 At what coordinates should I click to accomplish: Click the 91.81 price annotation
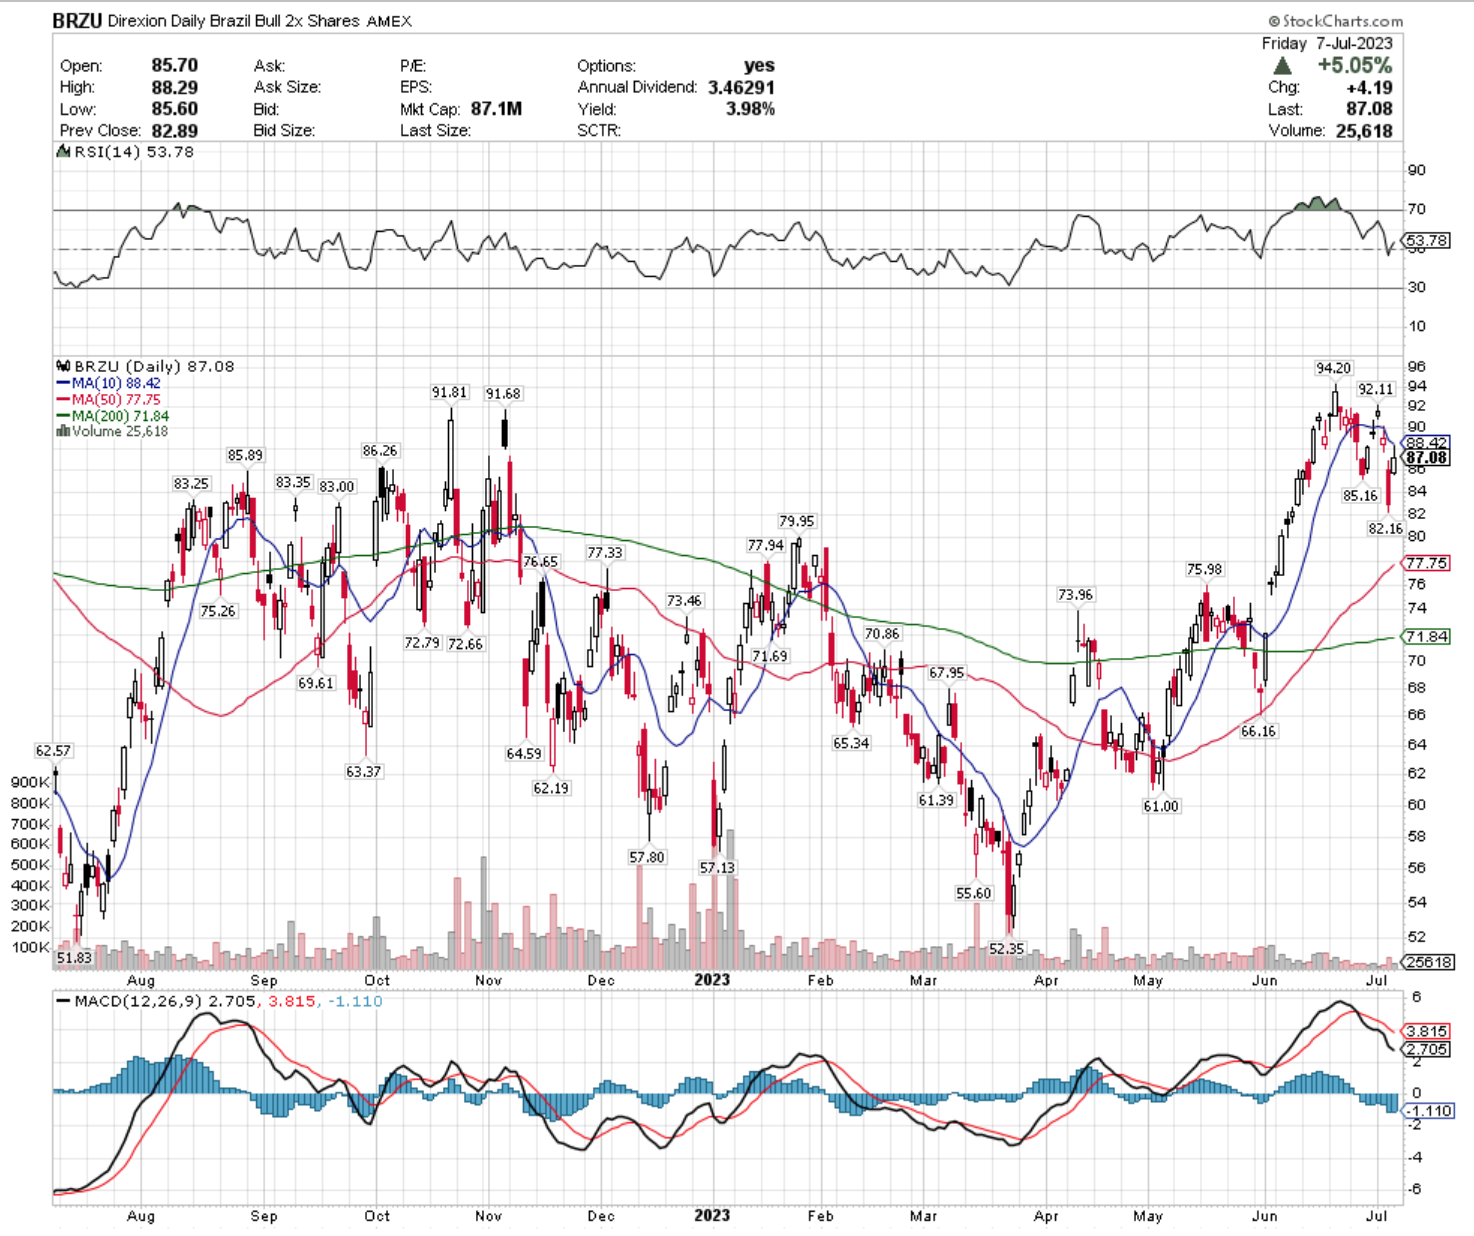tap(449, 392)
